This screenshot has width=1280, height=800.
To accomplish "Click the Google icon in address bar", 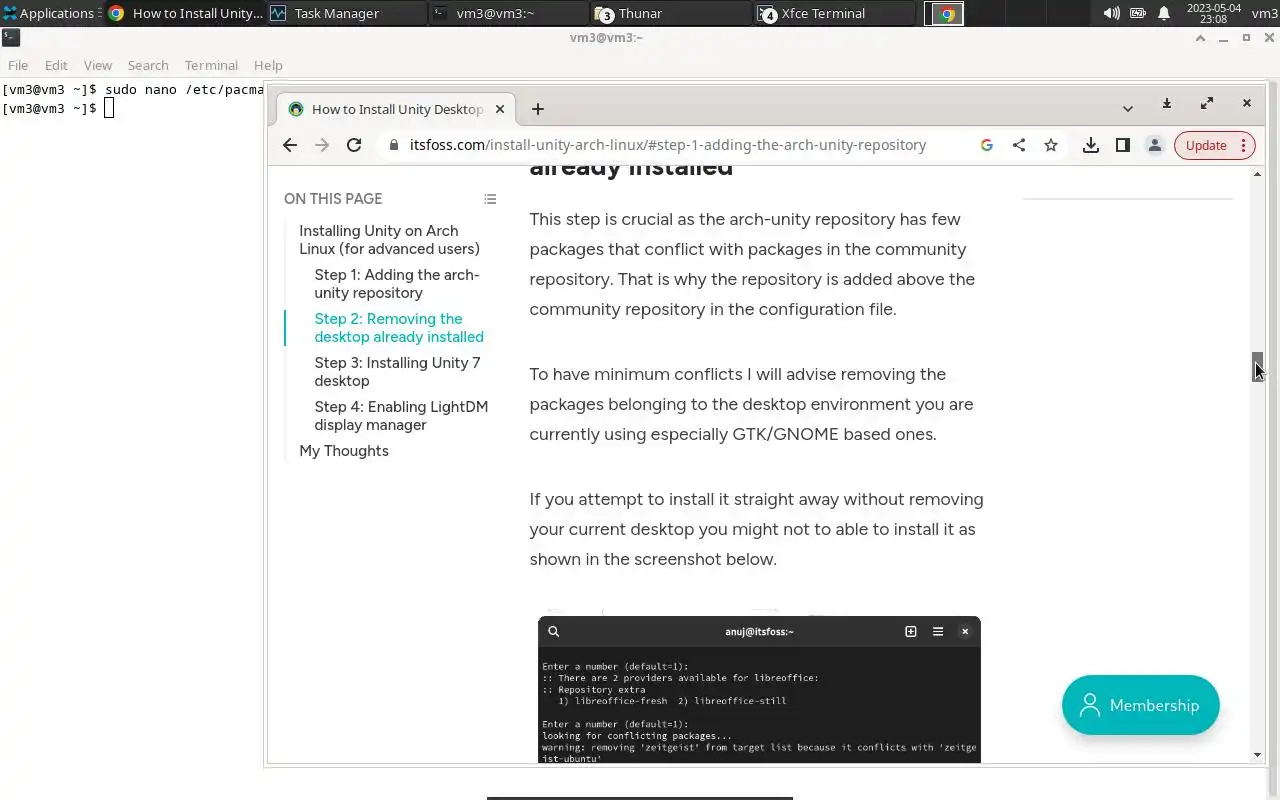I will click(987, 145).
